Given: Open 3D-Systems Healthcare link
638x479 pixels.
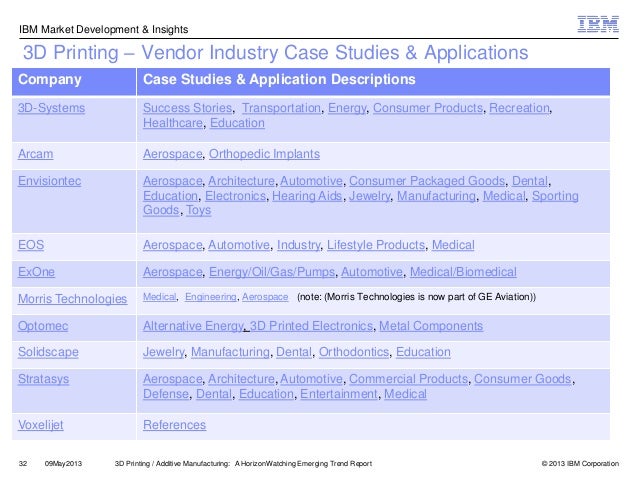Looking at the screenshot, I should 173,123.
